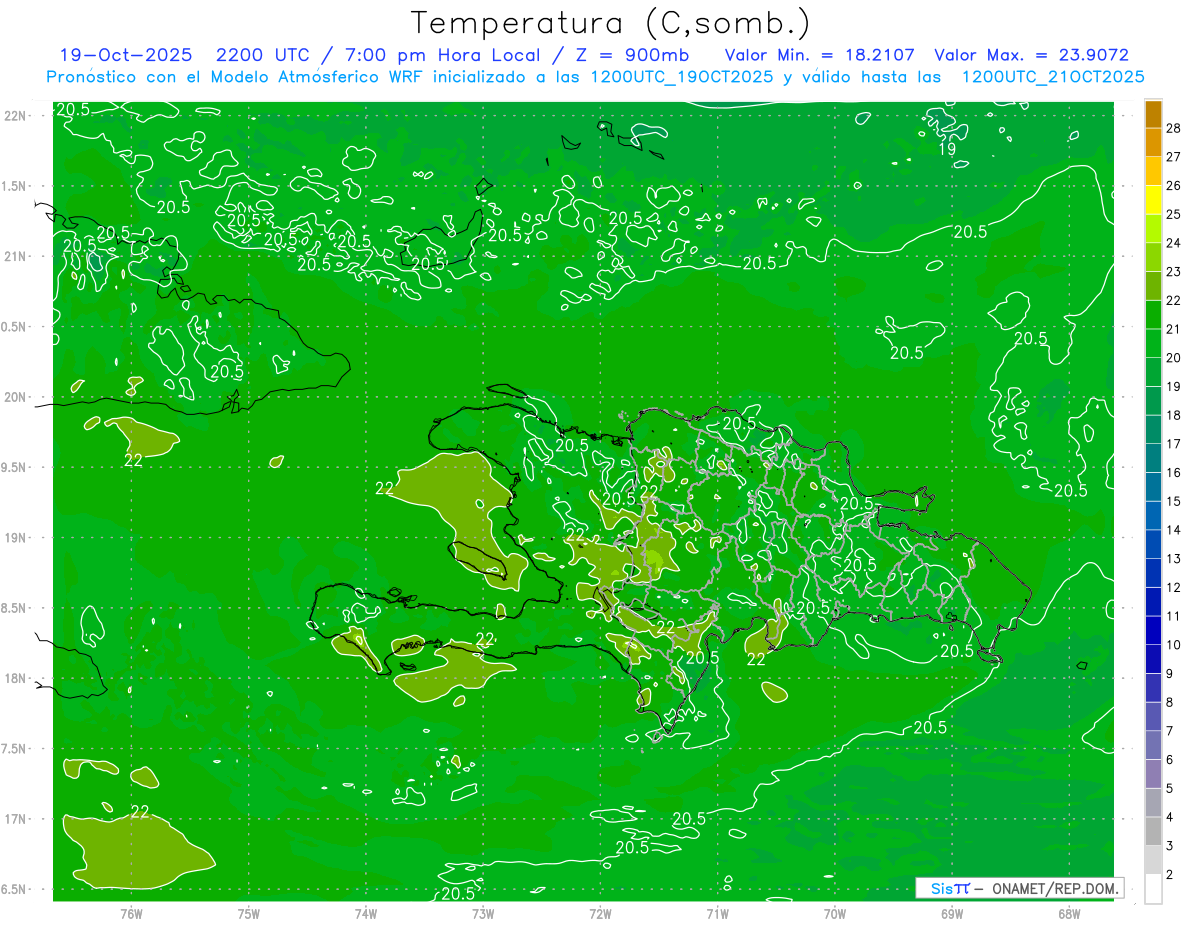
Task: Click the '13' colorbar label
Action: click(x=1174, y=559)
